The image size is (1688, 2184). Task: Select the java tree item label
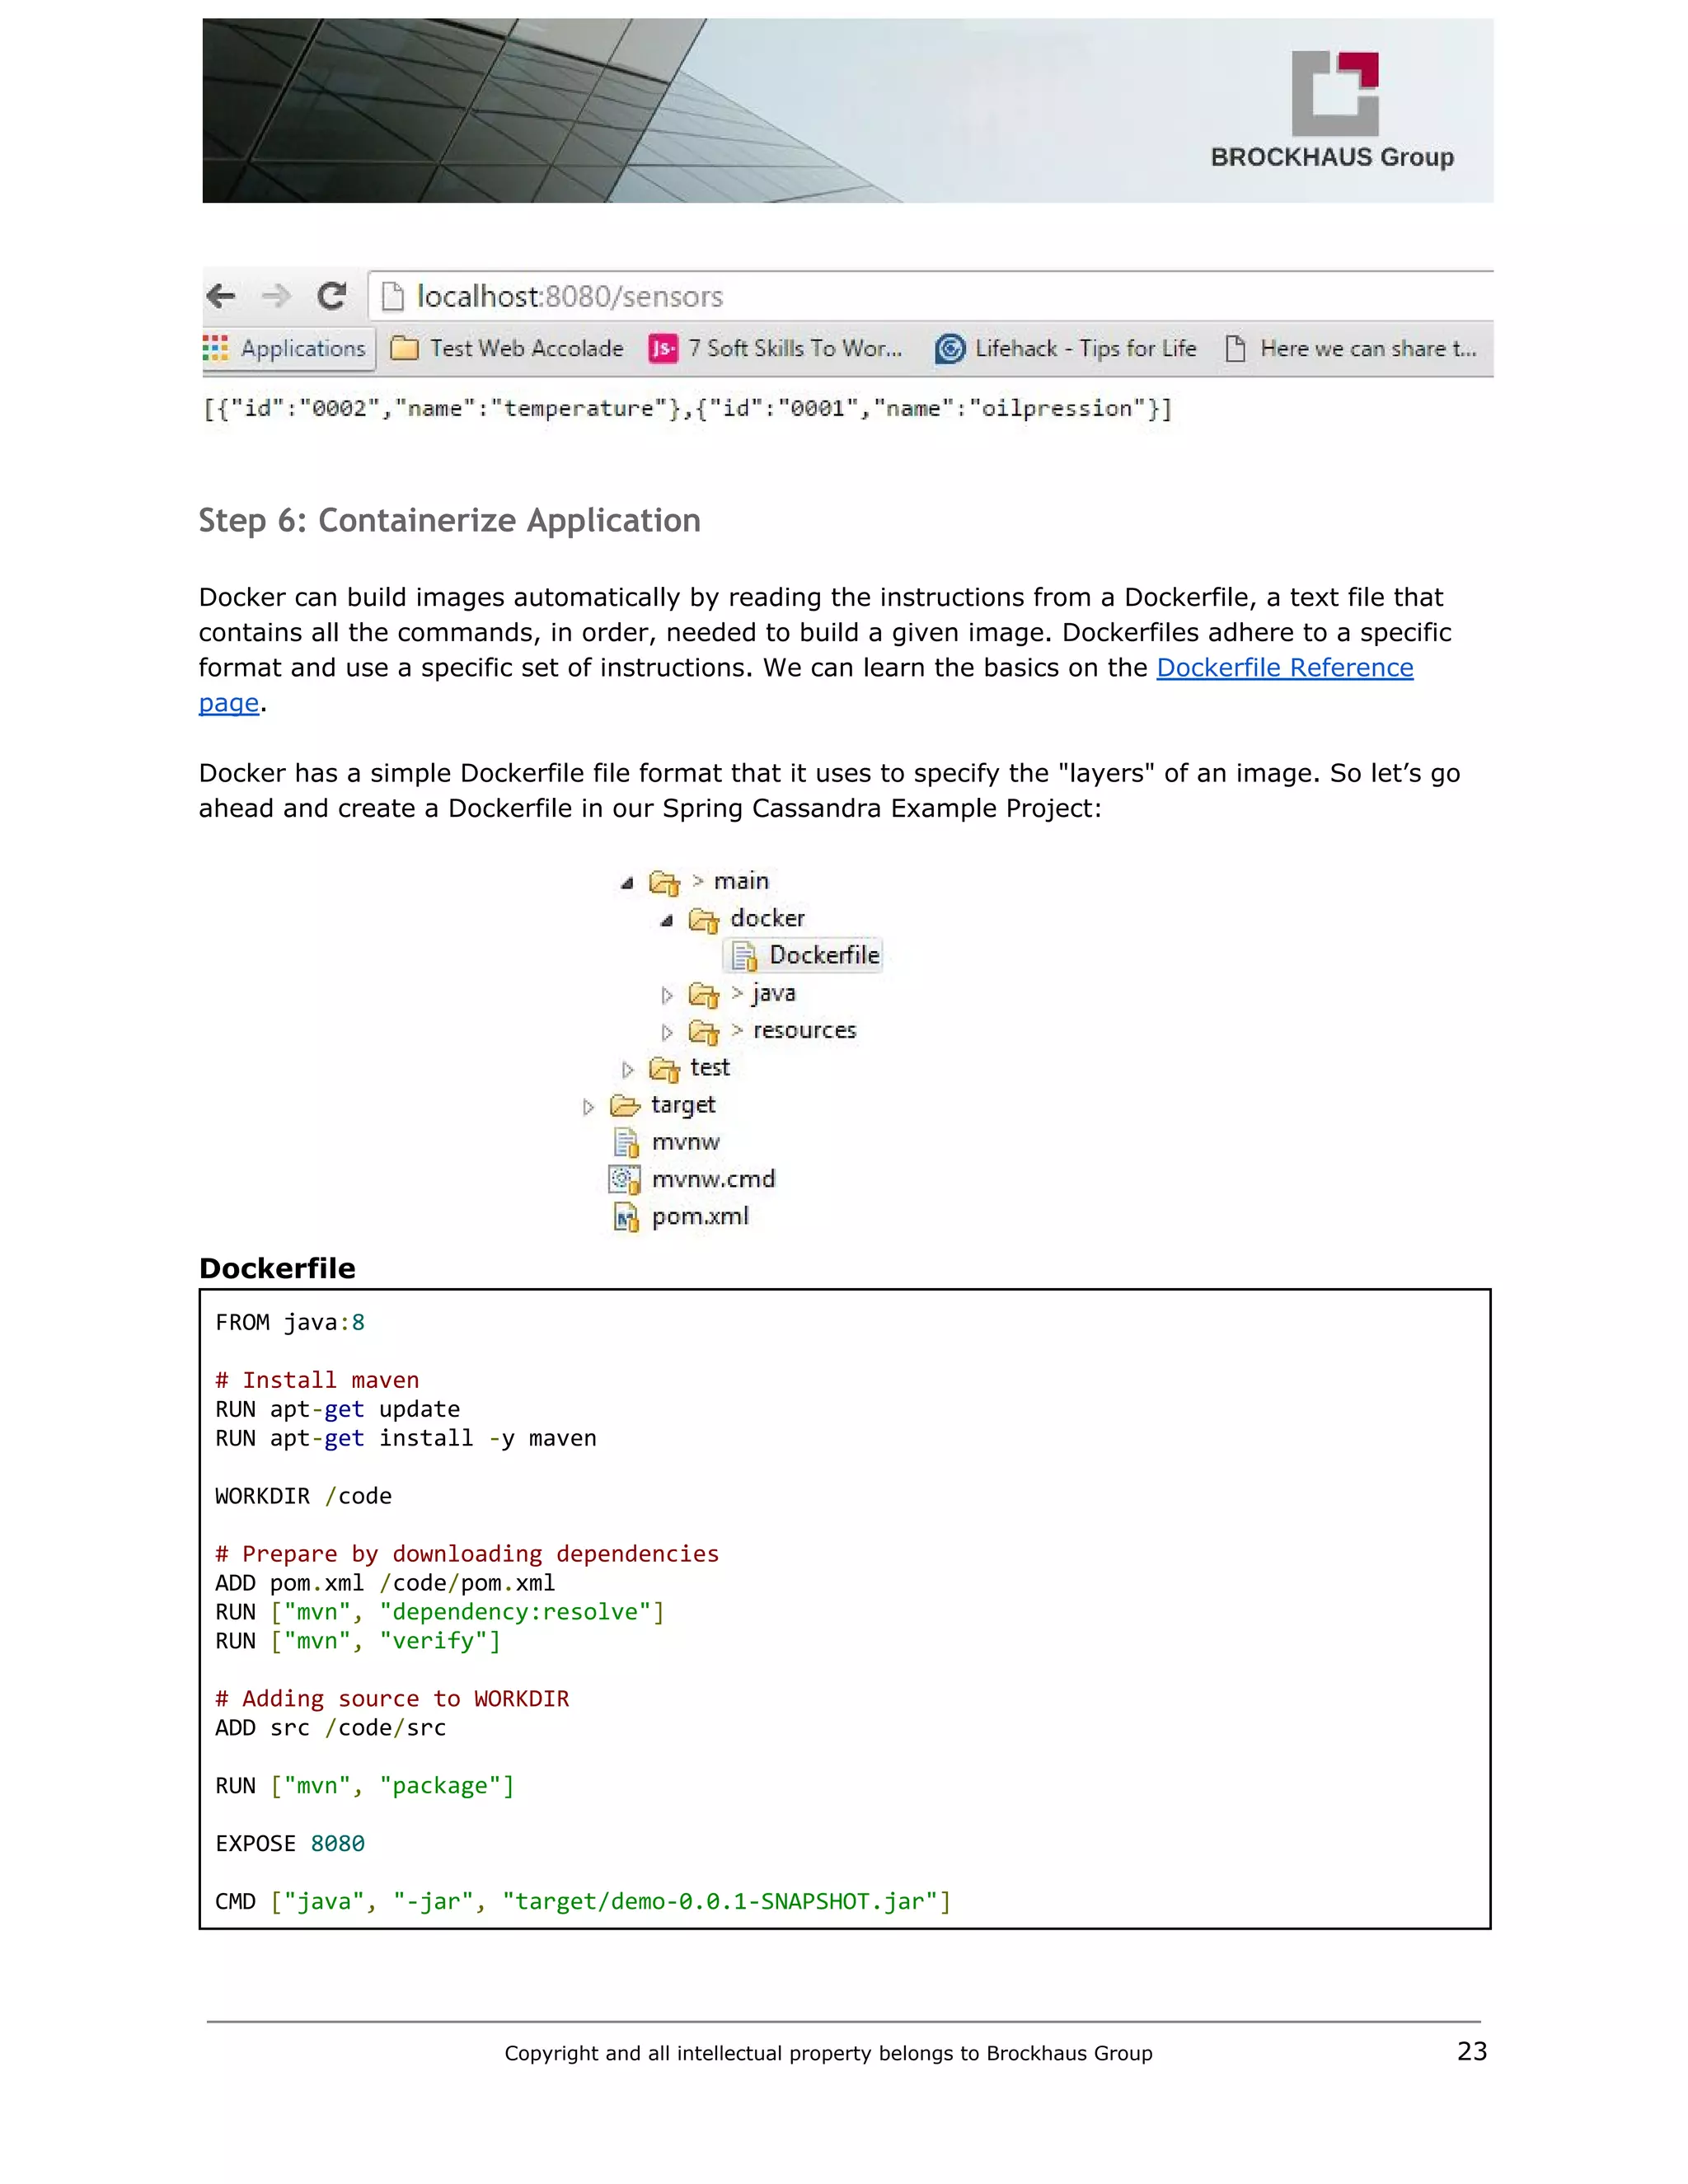click(774, 994)
